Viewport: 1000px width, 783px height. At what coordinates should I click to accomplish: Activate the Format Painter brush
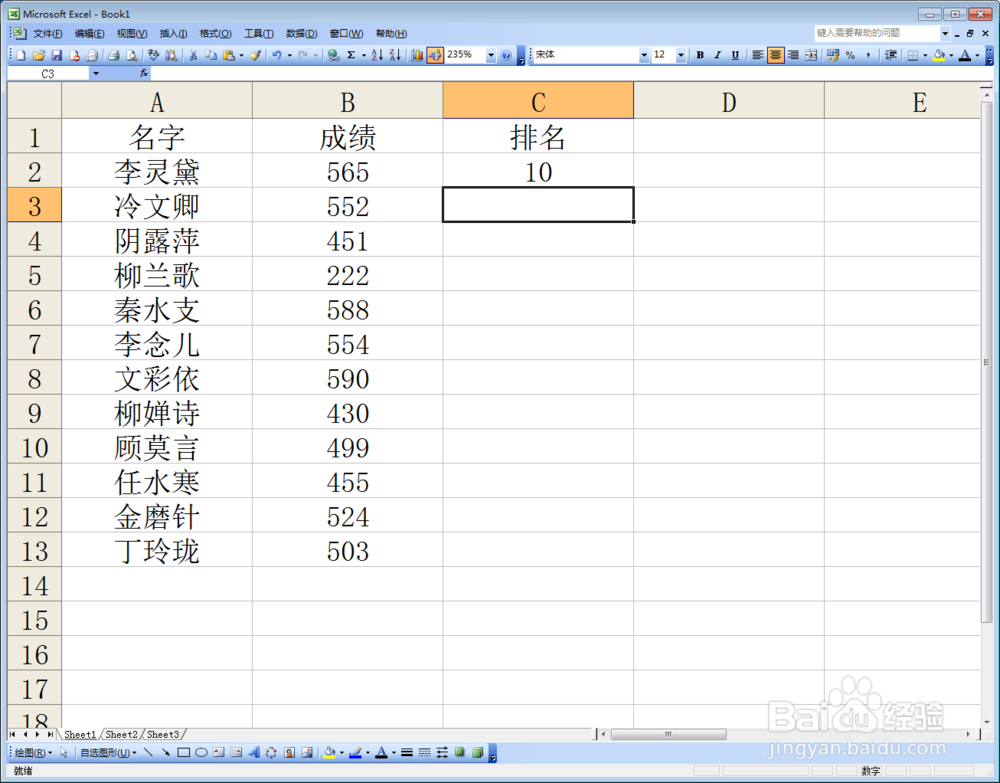pos(255,55)
